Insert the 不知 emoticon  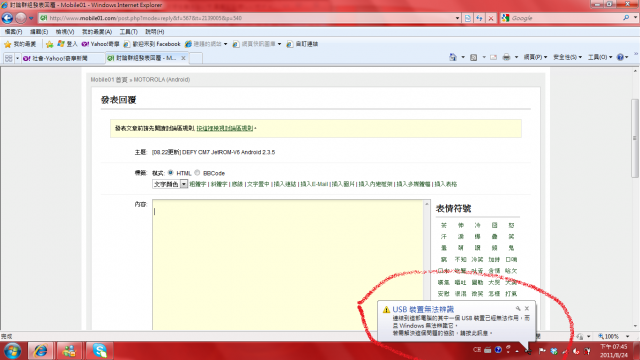point(460,259)
